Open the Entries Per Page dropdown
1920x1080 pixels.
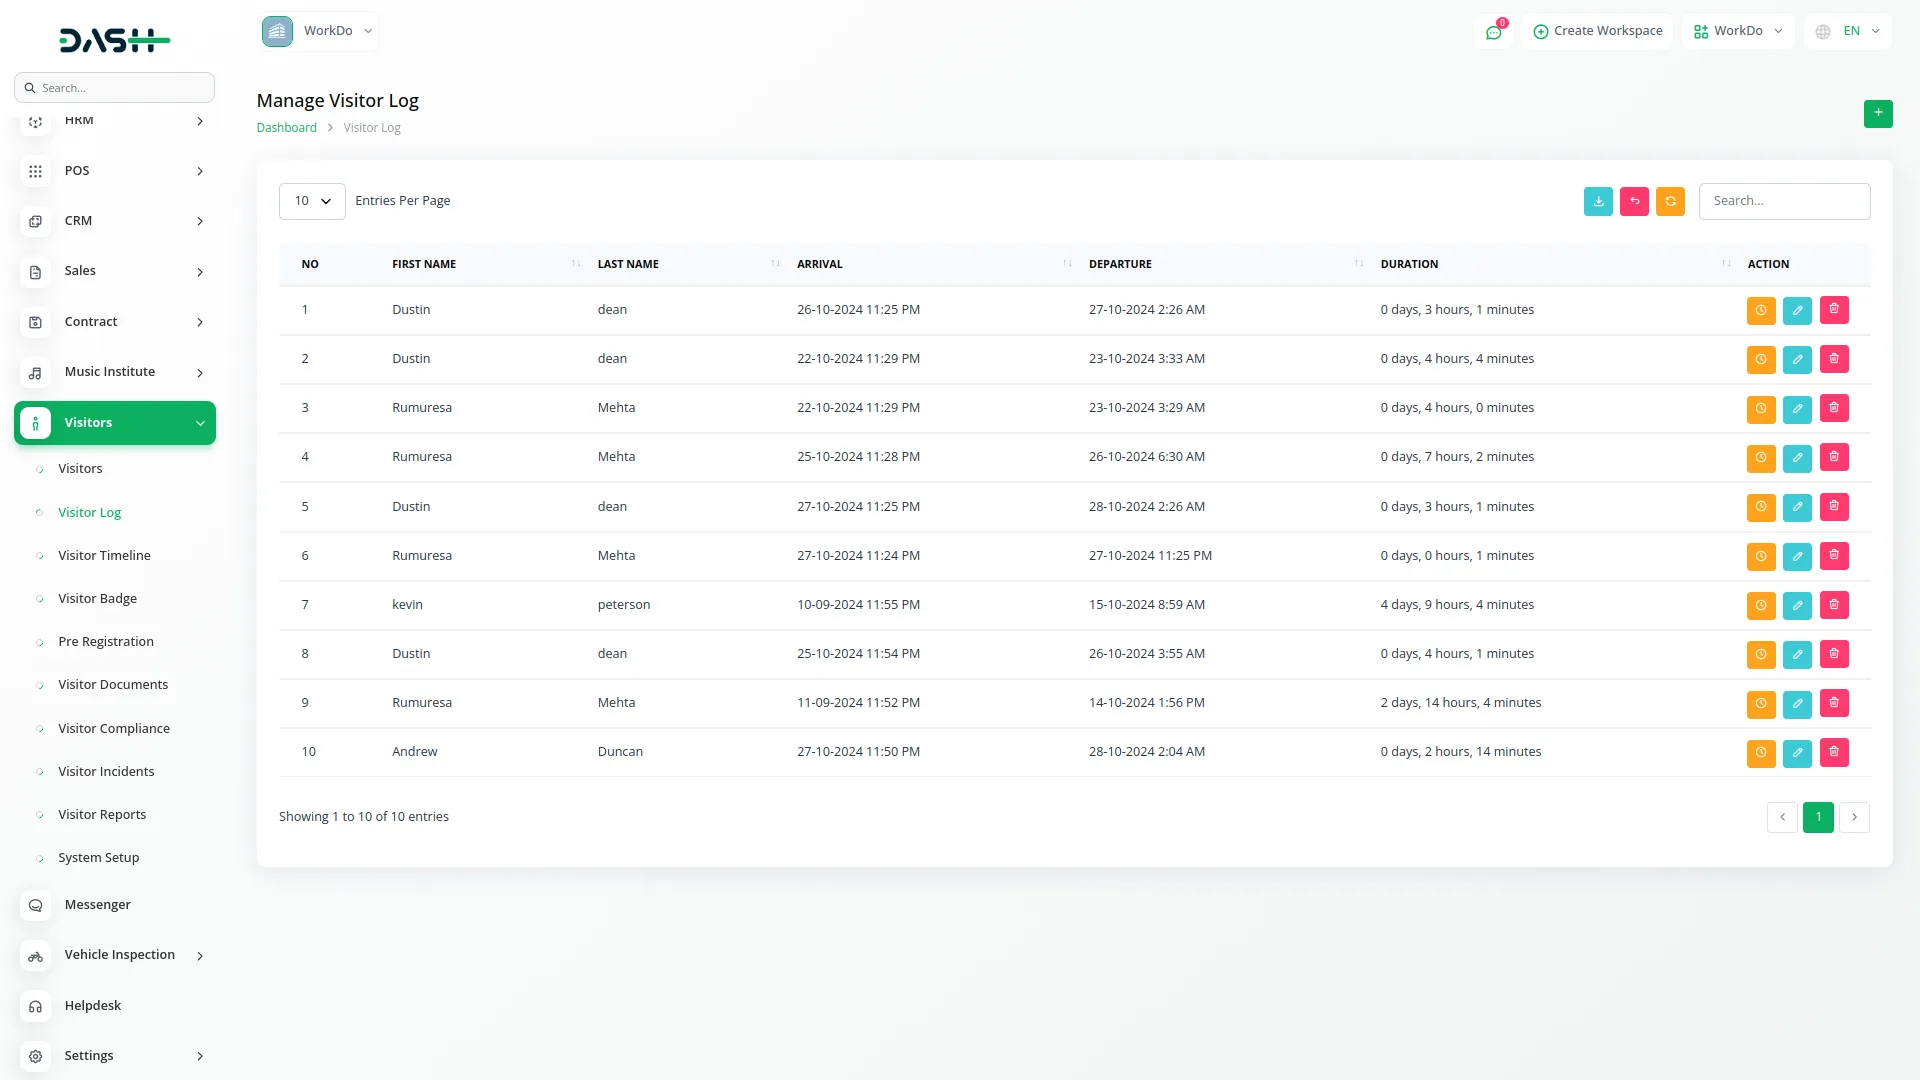(x=312, y=201)
